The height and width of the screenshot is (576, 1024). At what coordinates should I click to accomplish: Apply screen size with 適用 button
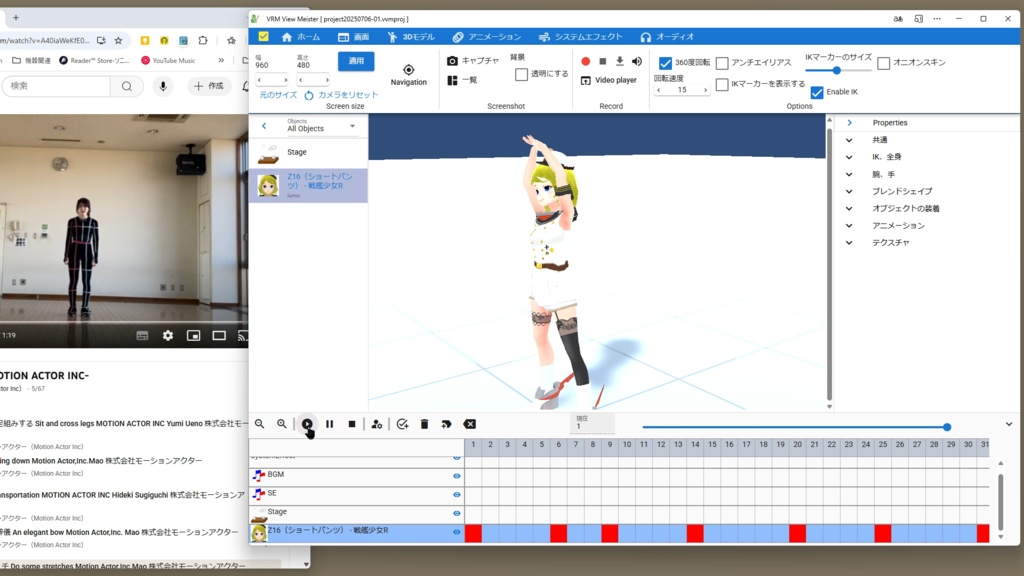356,61
